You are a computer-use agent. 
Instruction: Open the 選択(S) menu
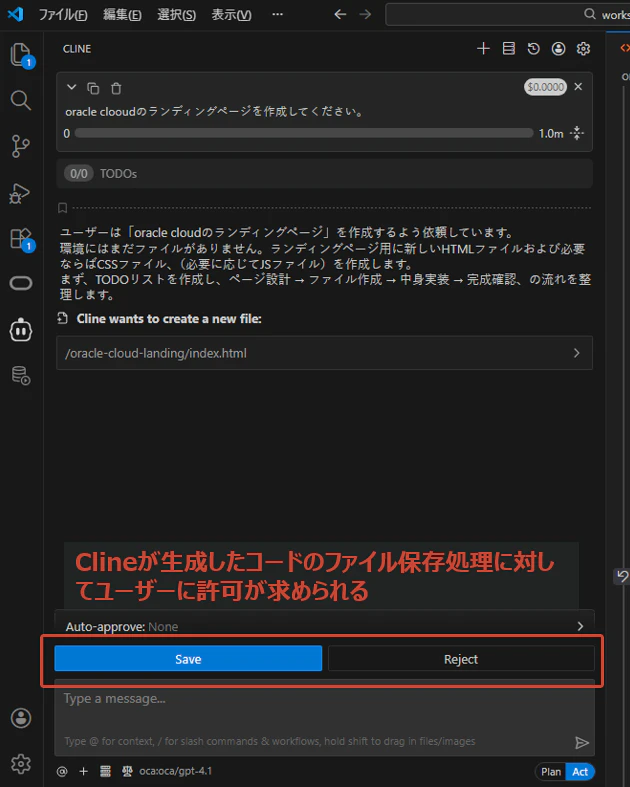coord(176,15)
